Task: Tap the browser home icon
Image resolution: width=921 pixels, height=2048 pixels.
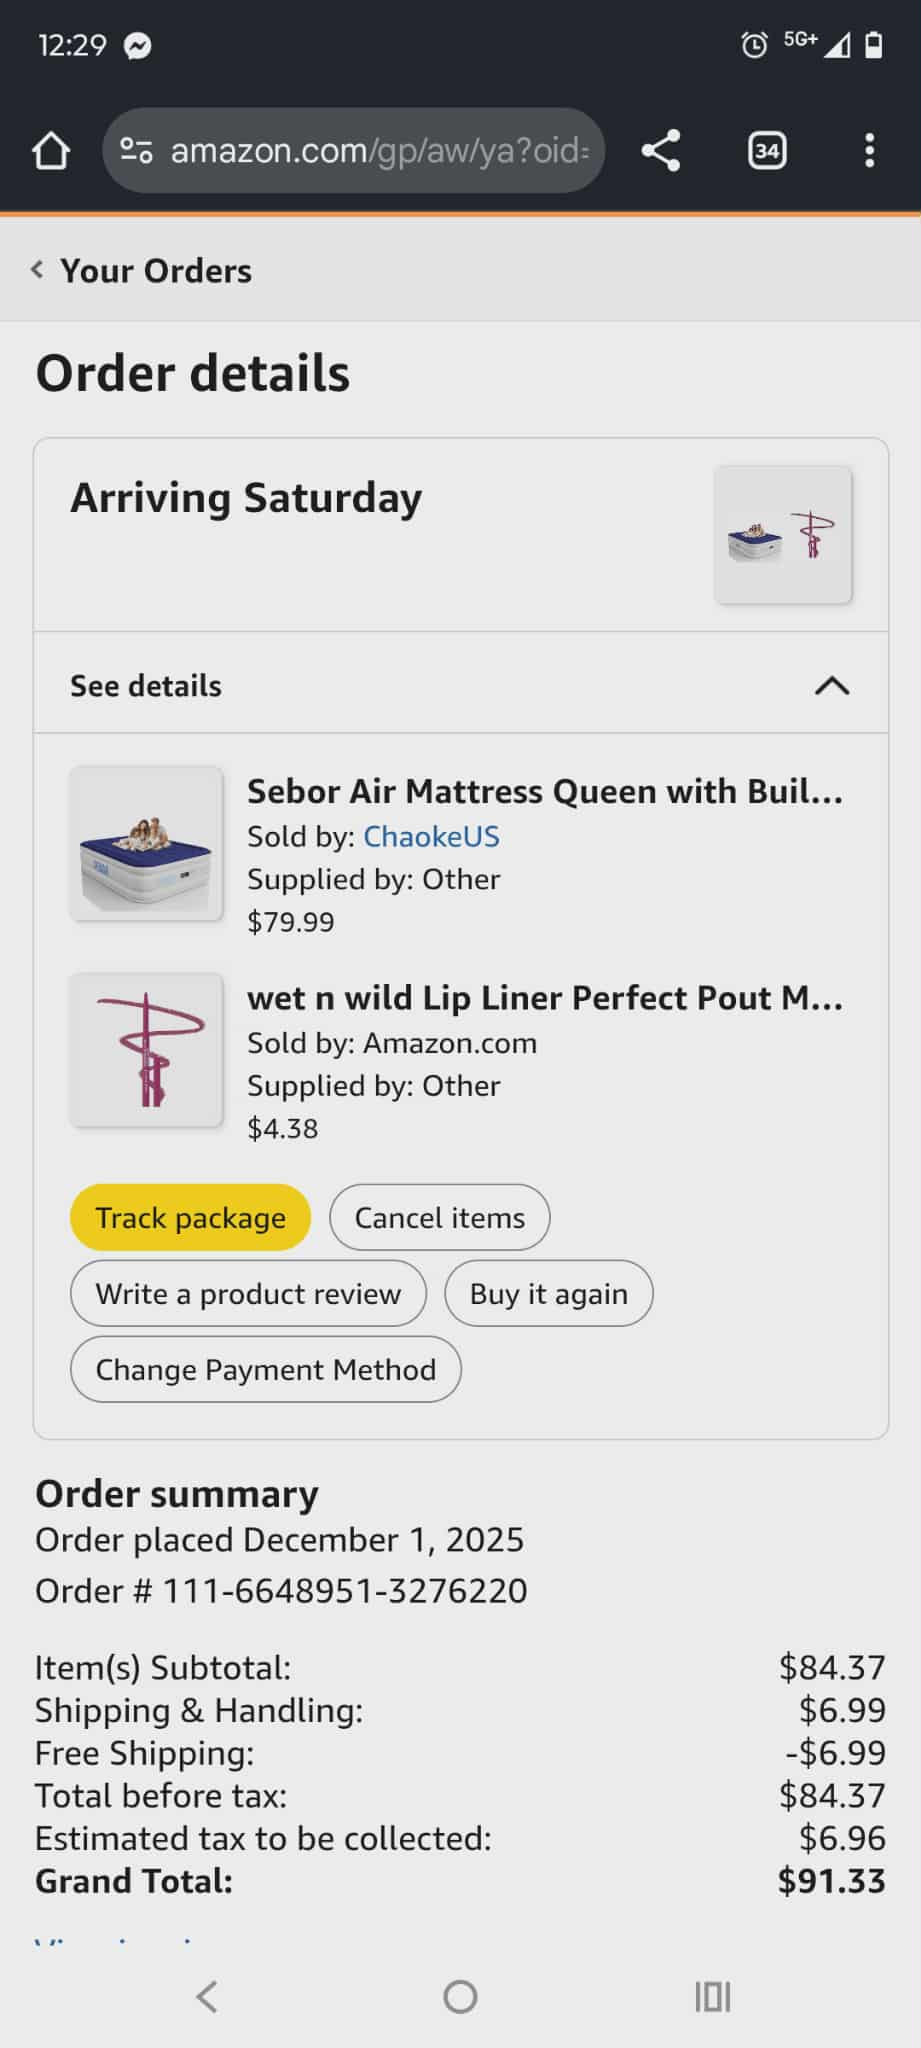Action: 51,151
